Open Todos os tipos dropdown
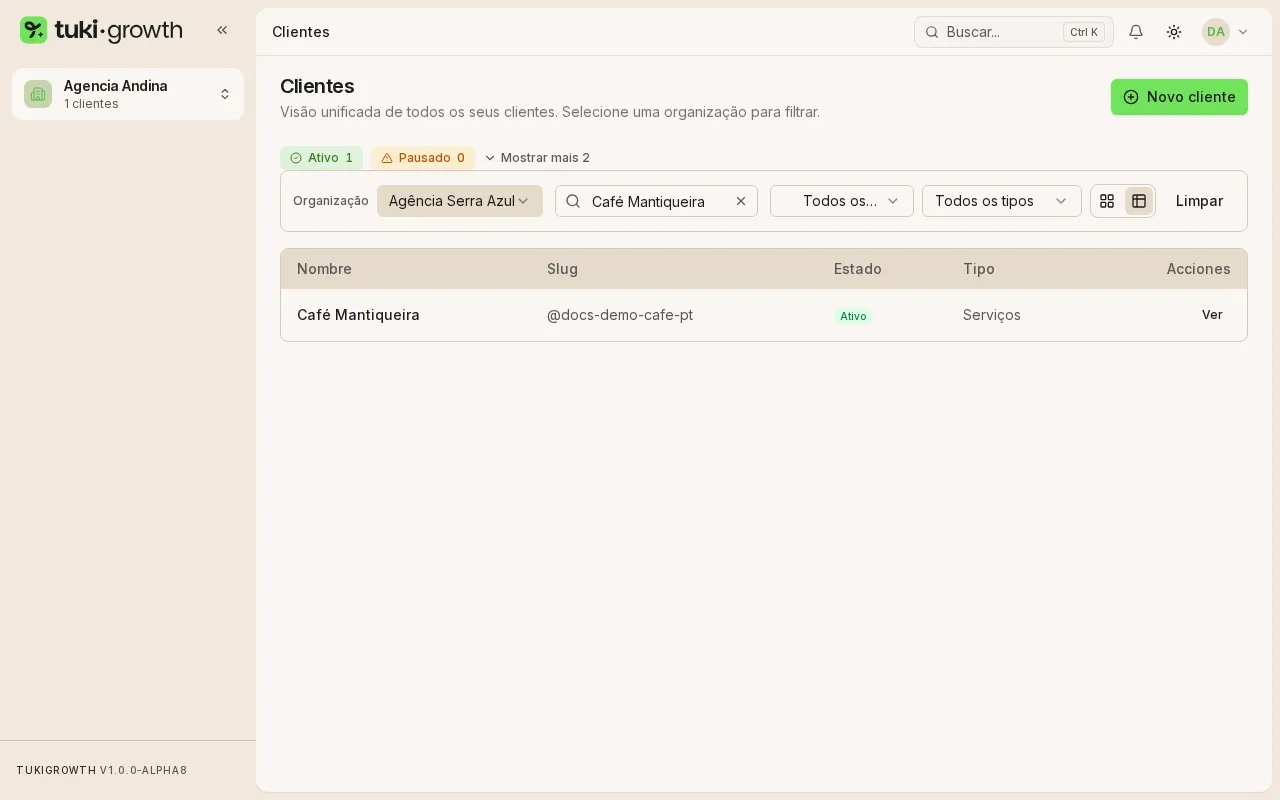The height and width of the screenshot is (800, 1280). click(1002, 201)
